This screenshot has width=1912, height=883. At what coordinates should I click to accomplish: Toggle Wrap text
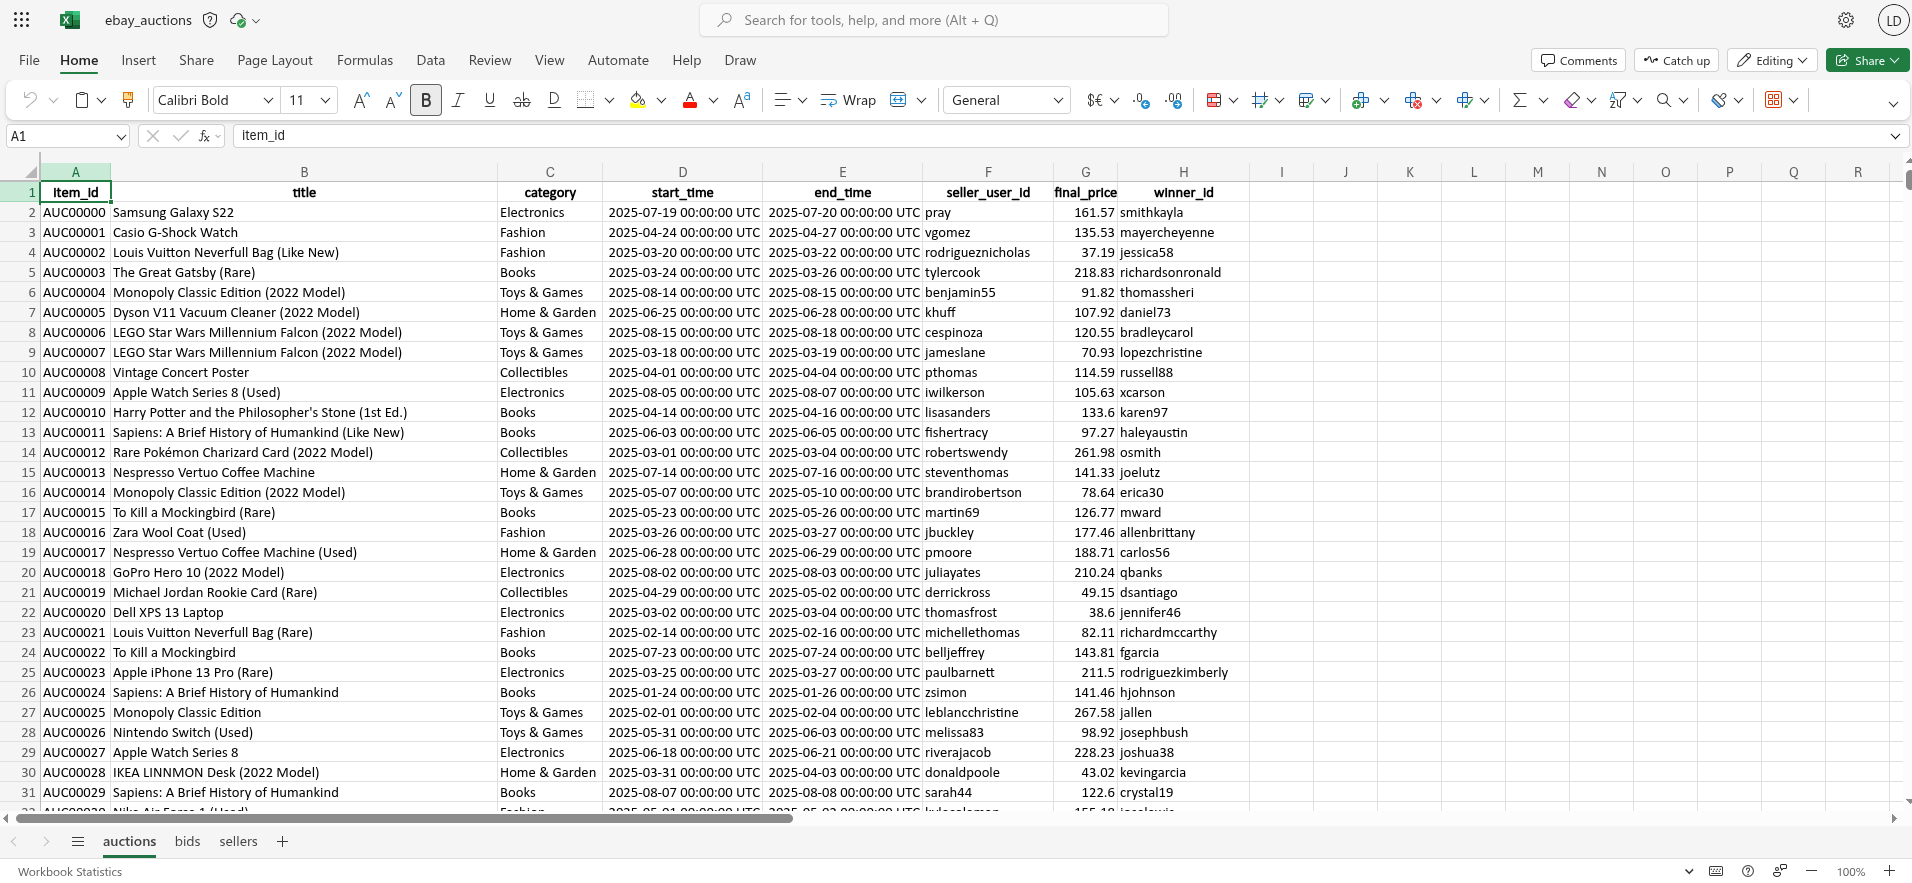(848, 100)
